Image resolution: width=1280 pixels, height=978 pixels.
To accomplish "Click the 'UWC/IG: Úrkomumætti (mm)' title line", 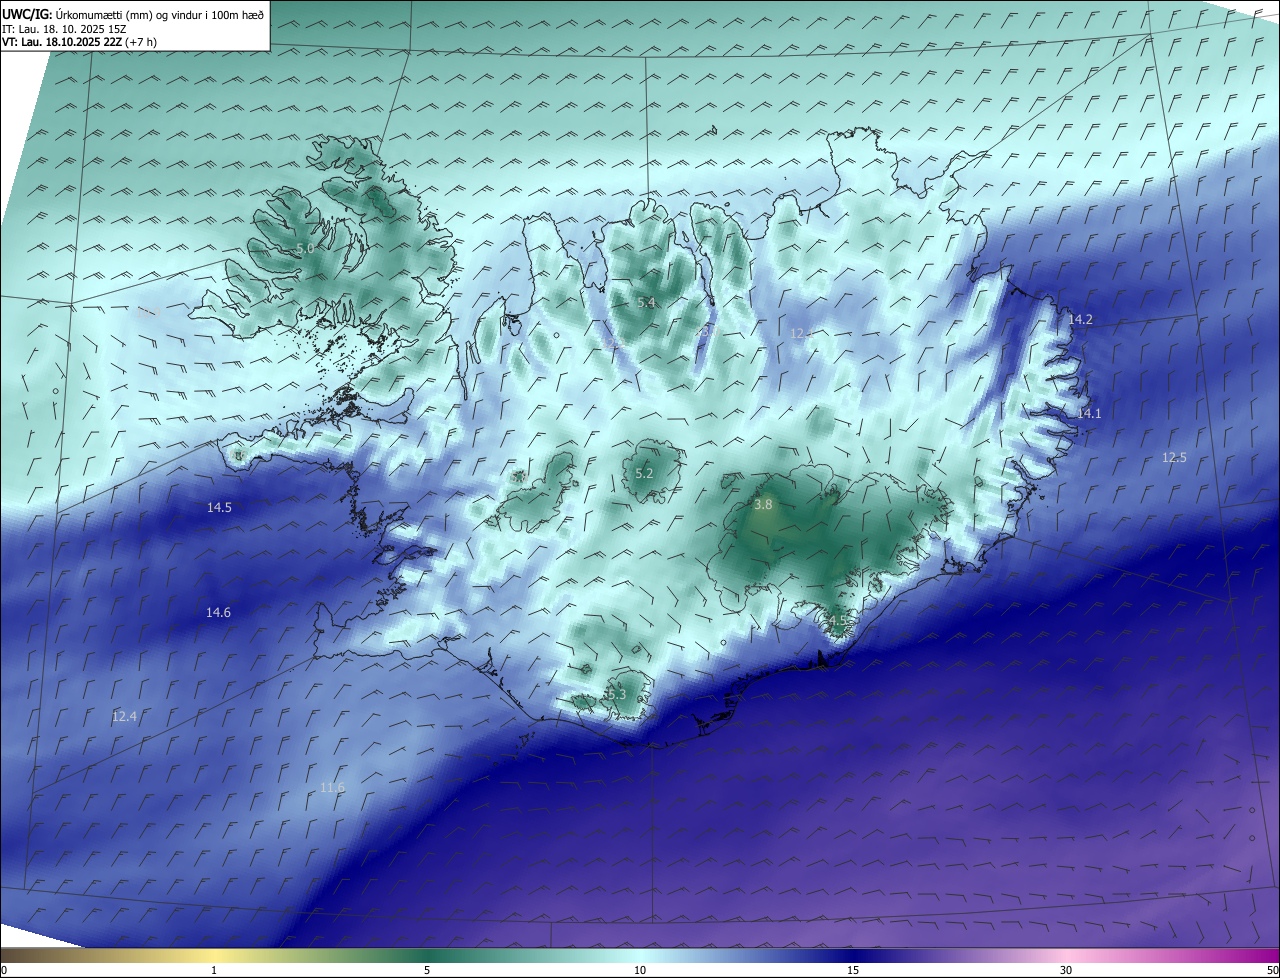I will click(x=133, y=14).
